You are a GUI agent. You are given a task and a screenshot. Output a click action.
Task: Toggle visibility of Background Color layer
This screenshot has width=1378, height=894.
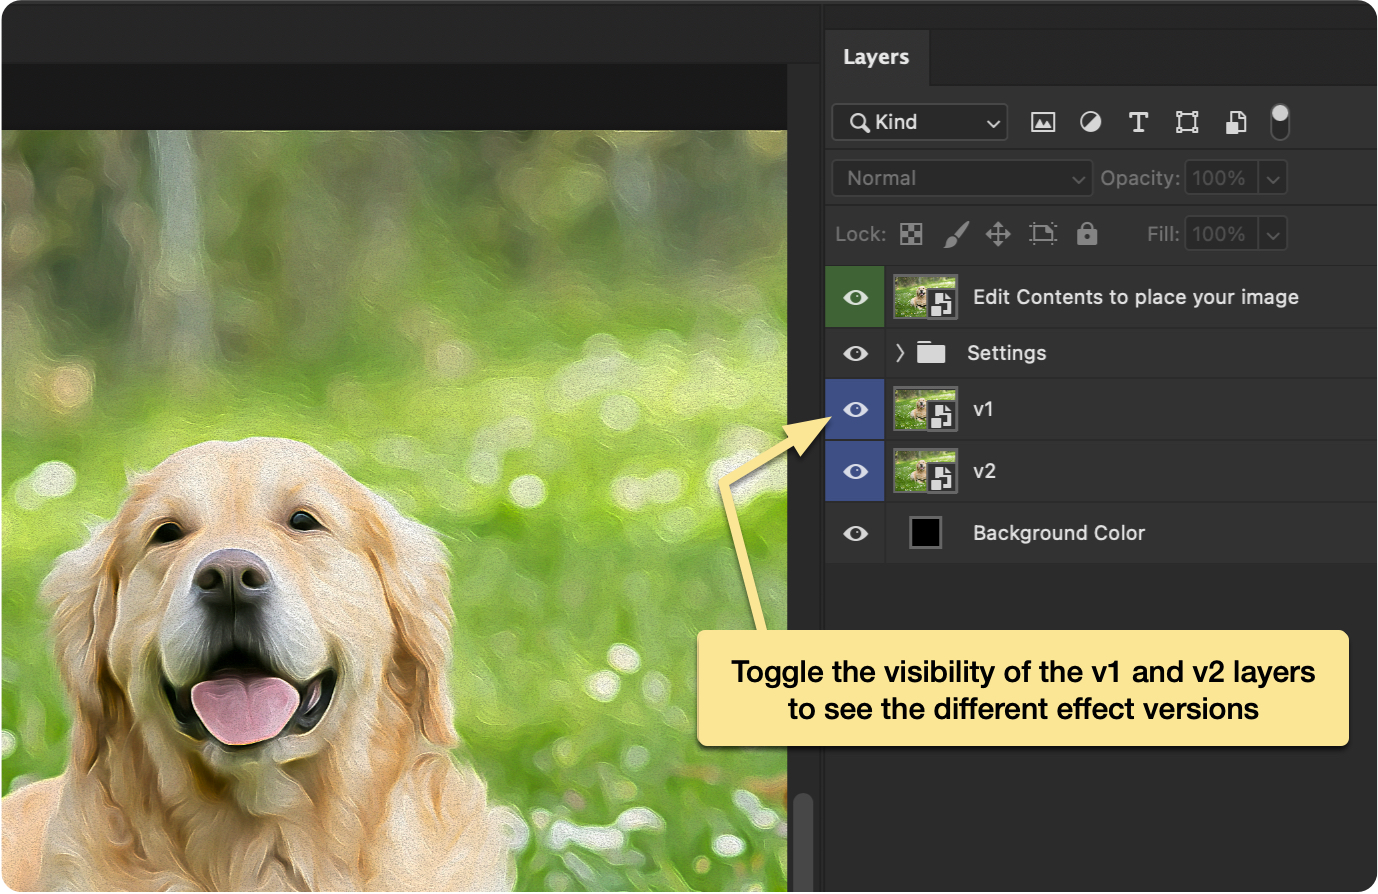(855, 533)
